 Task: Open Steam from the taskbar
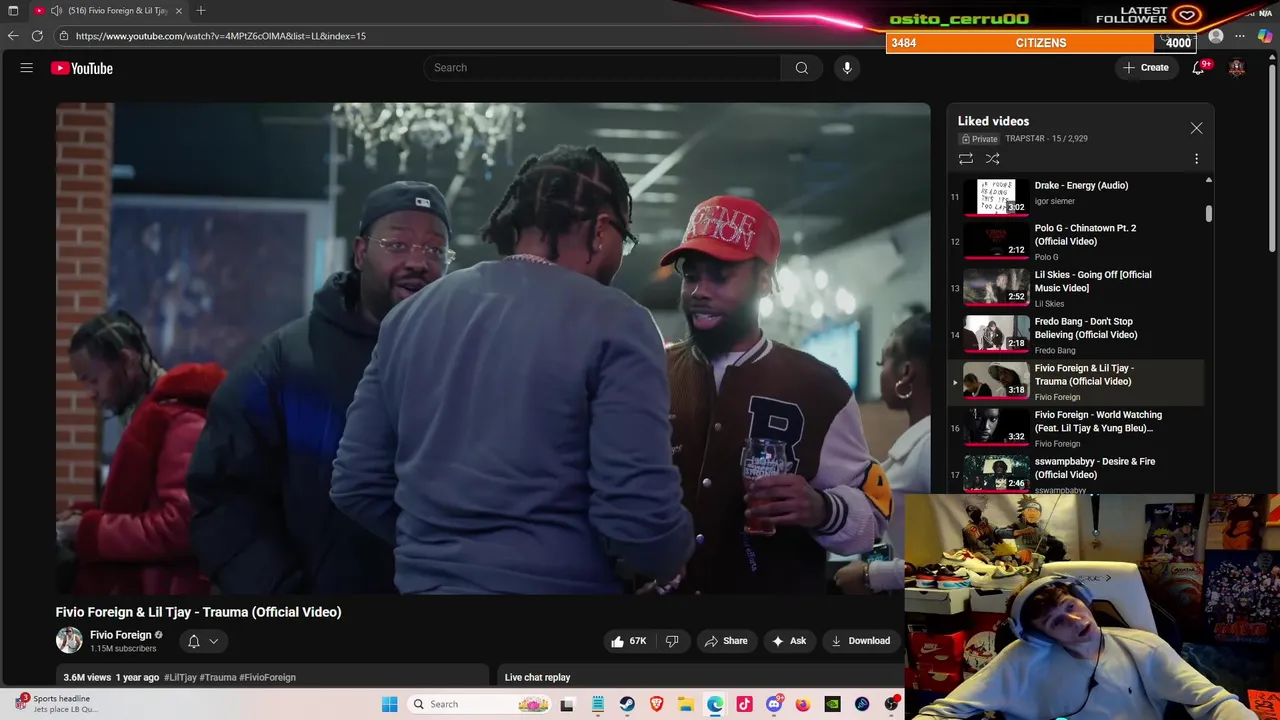(x=627, y=704)
